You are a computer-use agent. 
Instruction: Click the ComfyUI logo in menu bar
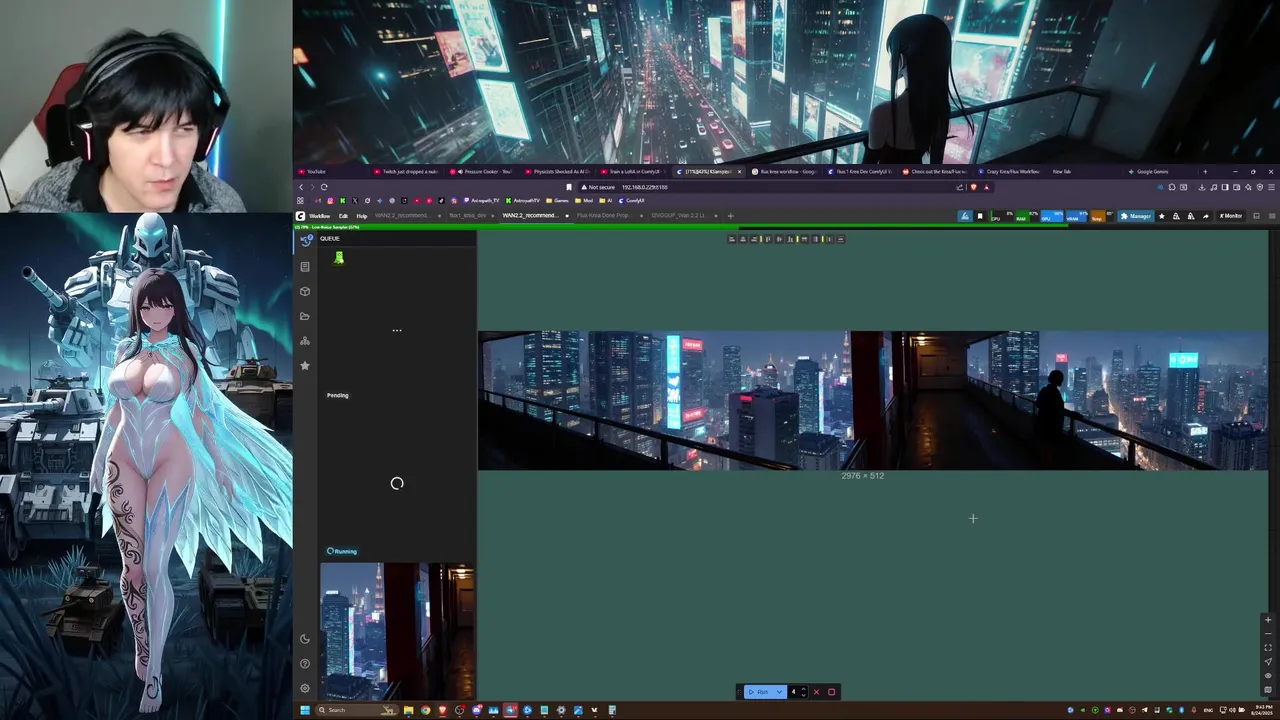(300, 216)
